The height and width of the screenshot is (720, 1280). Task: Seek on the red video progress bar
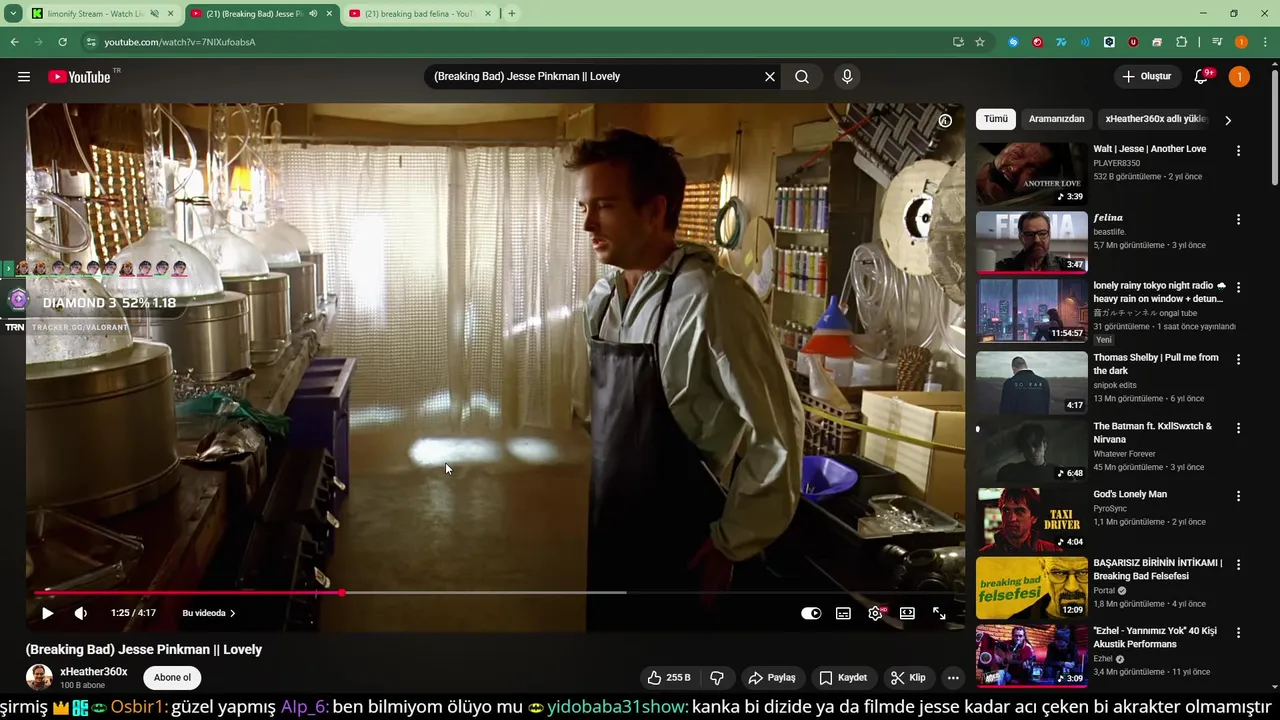click(495, 593)
